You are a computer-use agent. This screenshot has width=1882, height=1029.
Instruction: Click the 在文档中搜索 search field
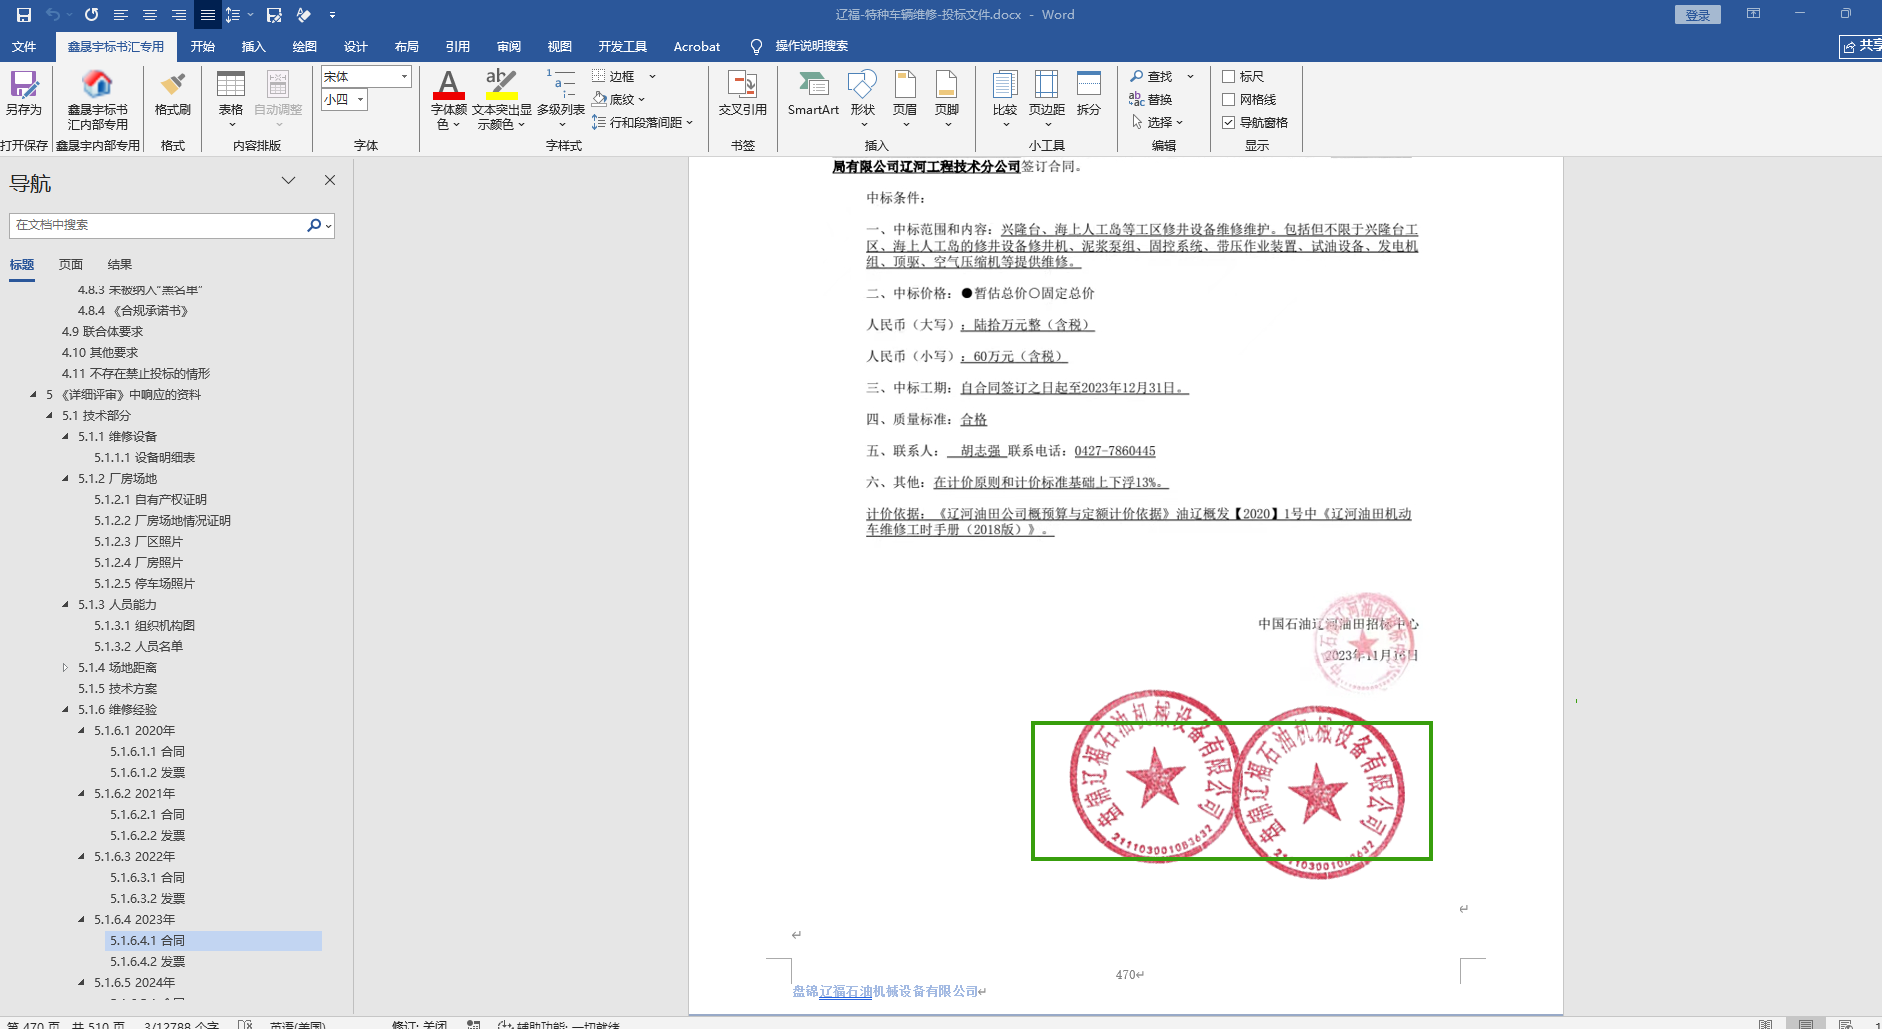pos(158,226)
